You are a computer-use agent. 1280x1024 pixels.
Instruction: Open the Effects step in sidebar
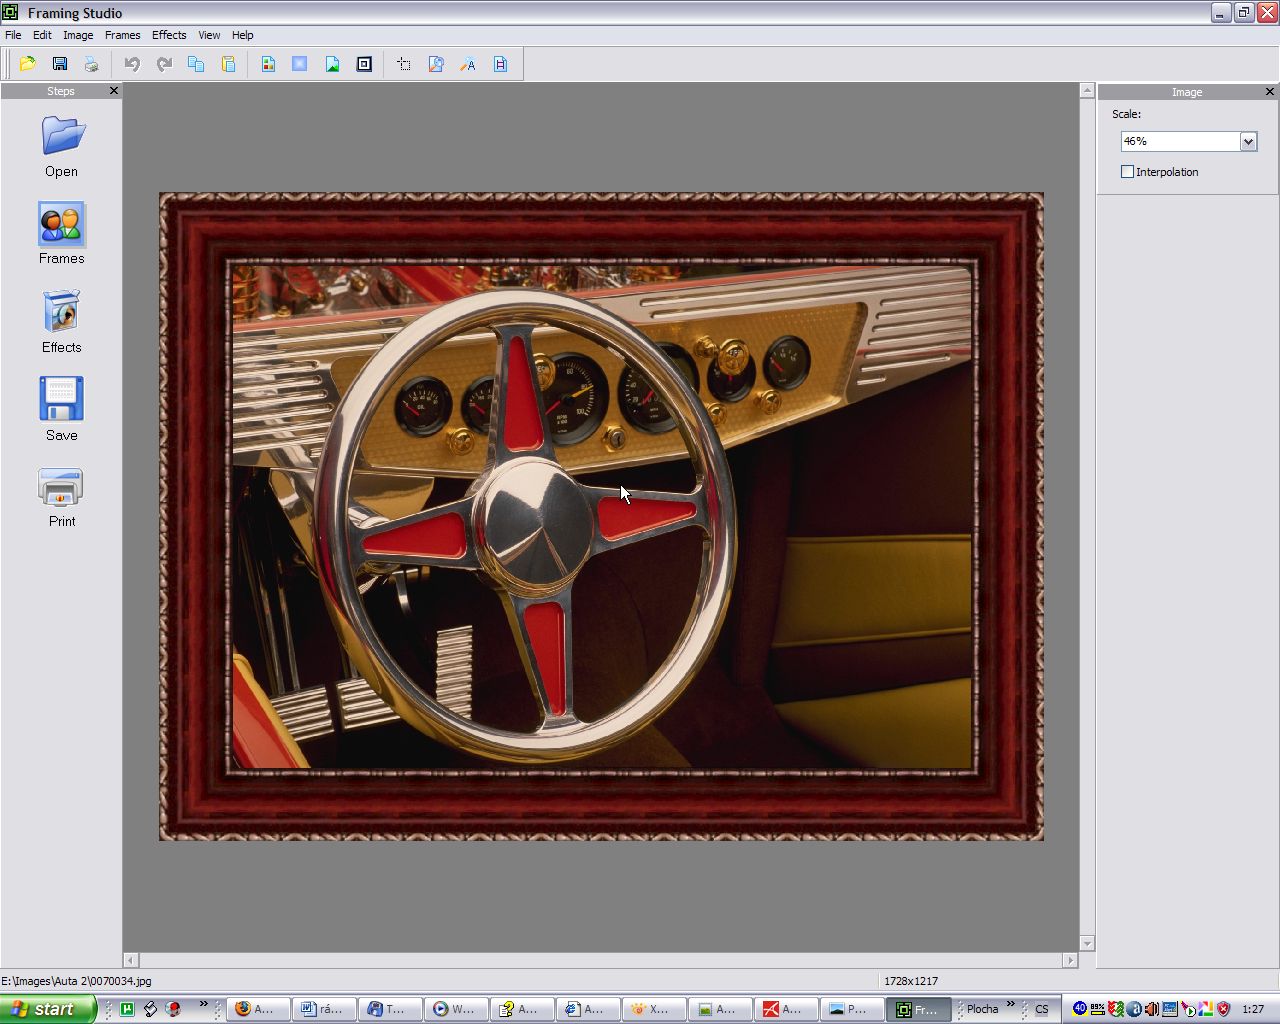click(61, 322)
